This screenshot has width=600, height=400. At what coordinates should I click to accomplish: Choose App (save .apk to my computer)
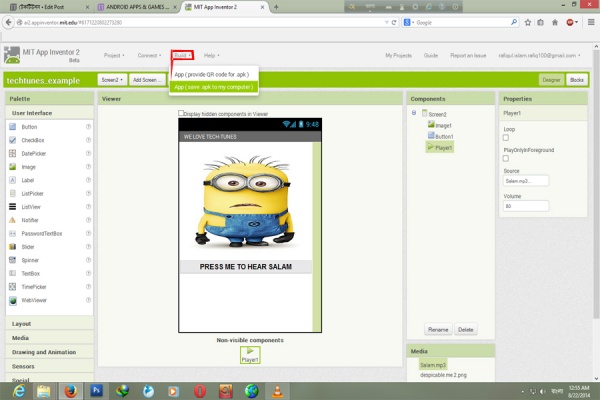[x=214, y=87]
